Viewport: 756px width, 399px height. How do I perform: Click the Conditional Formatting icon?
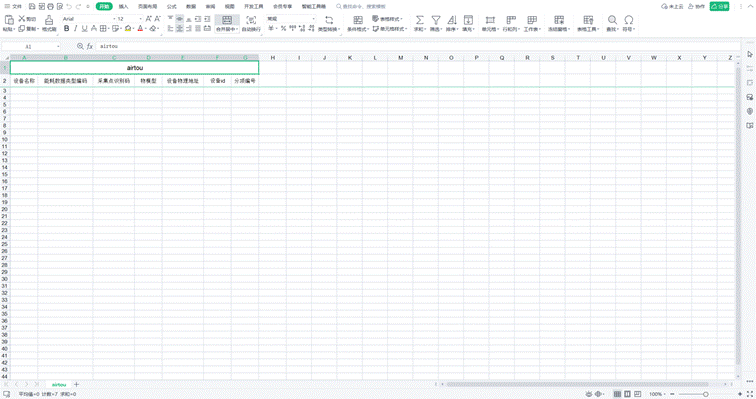point(358,20)
